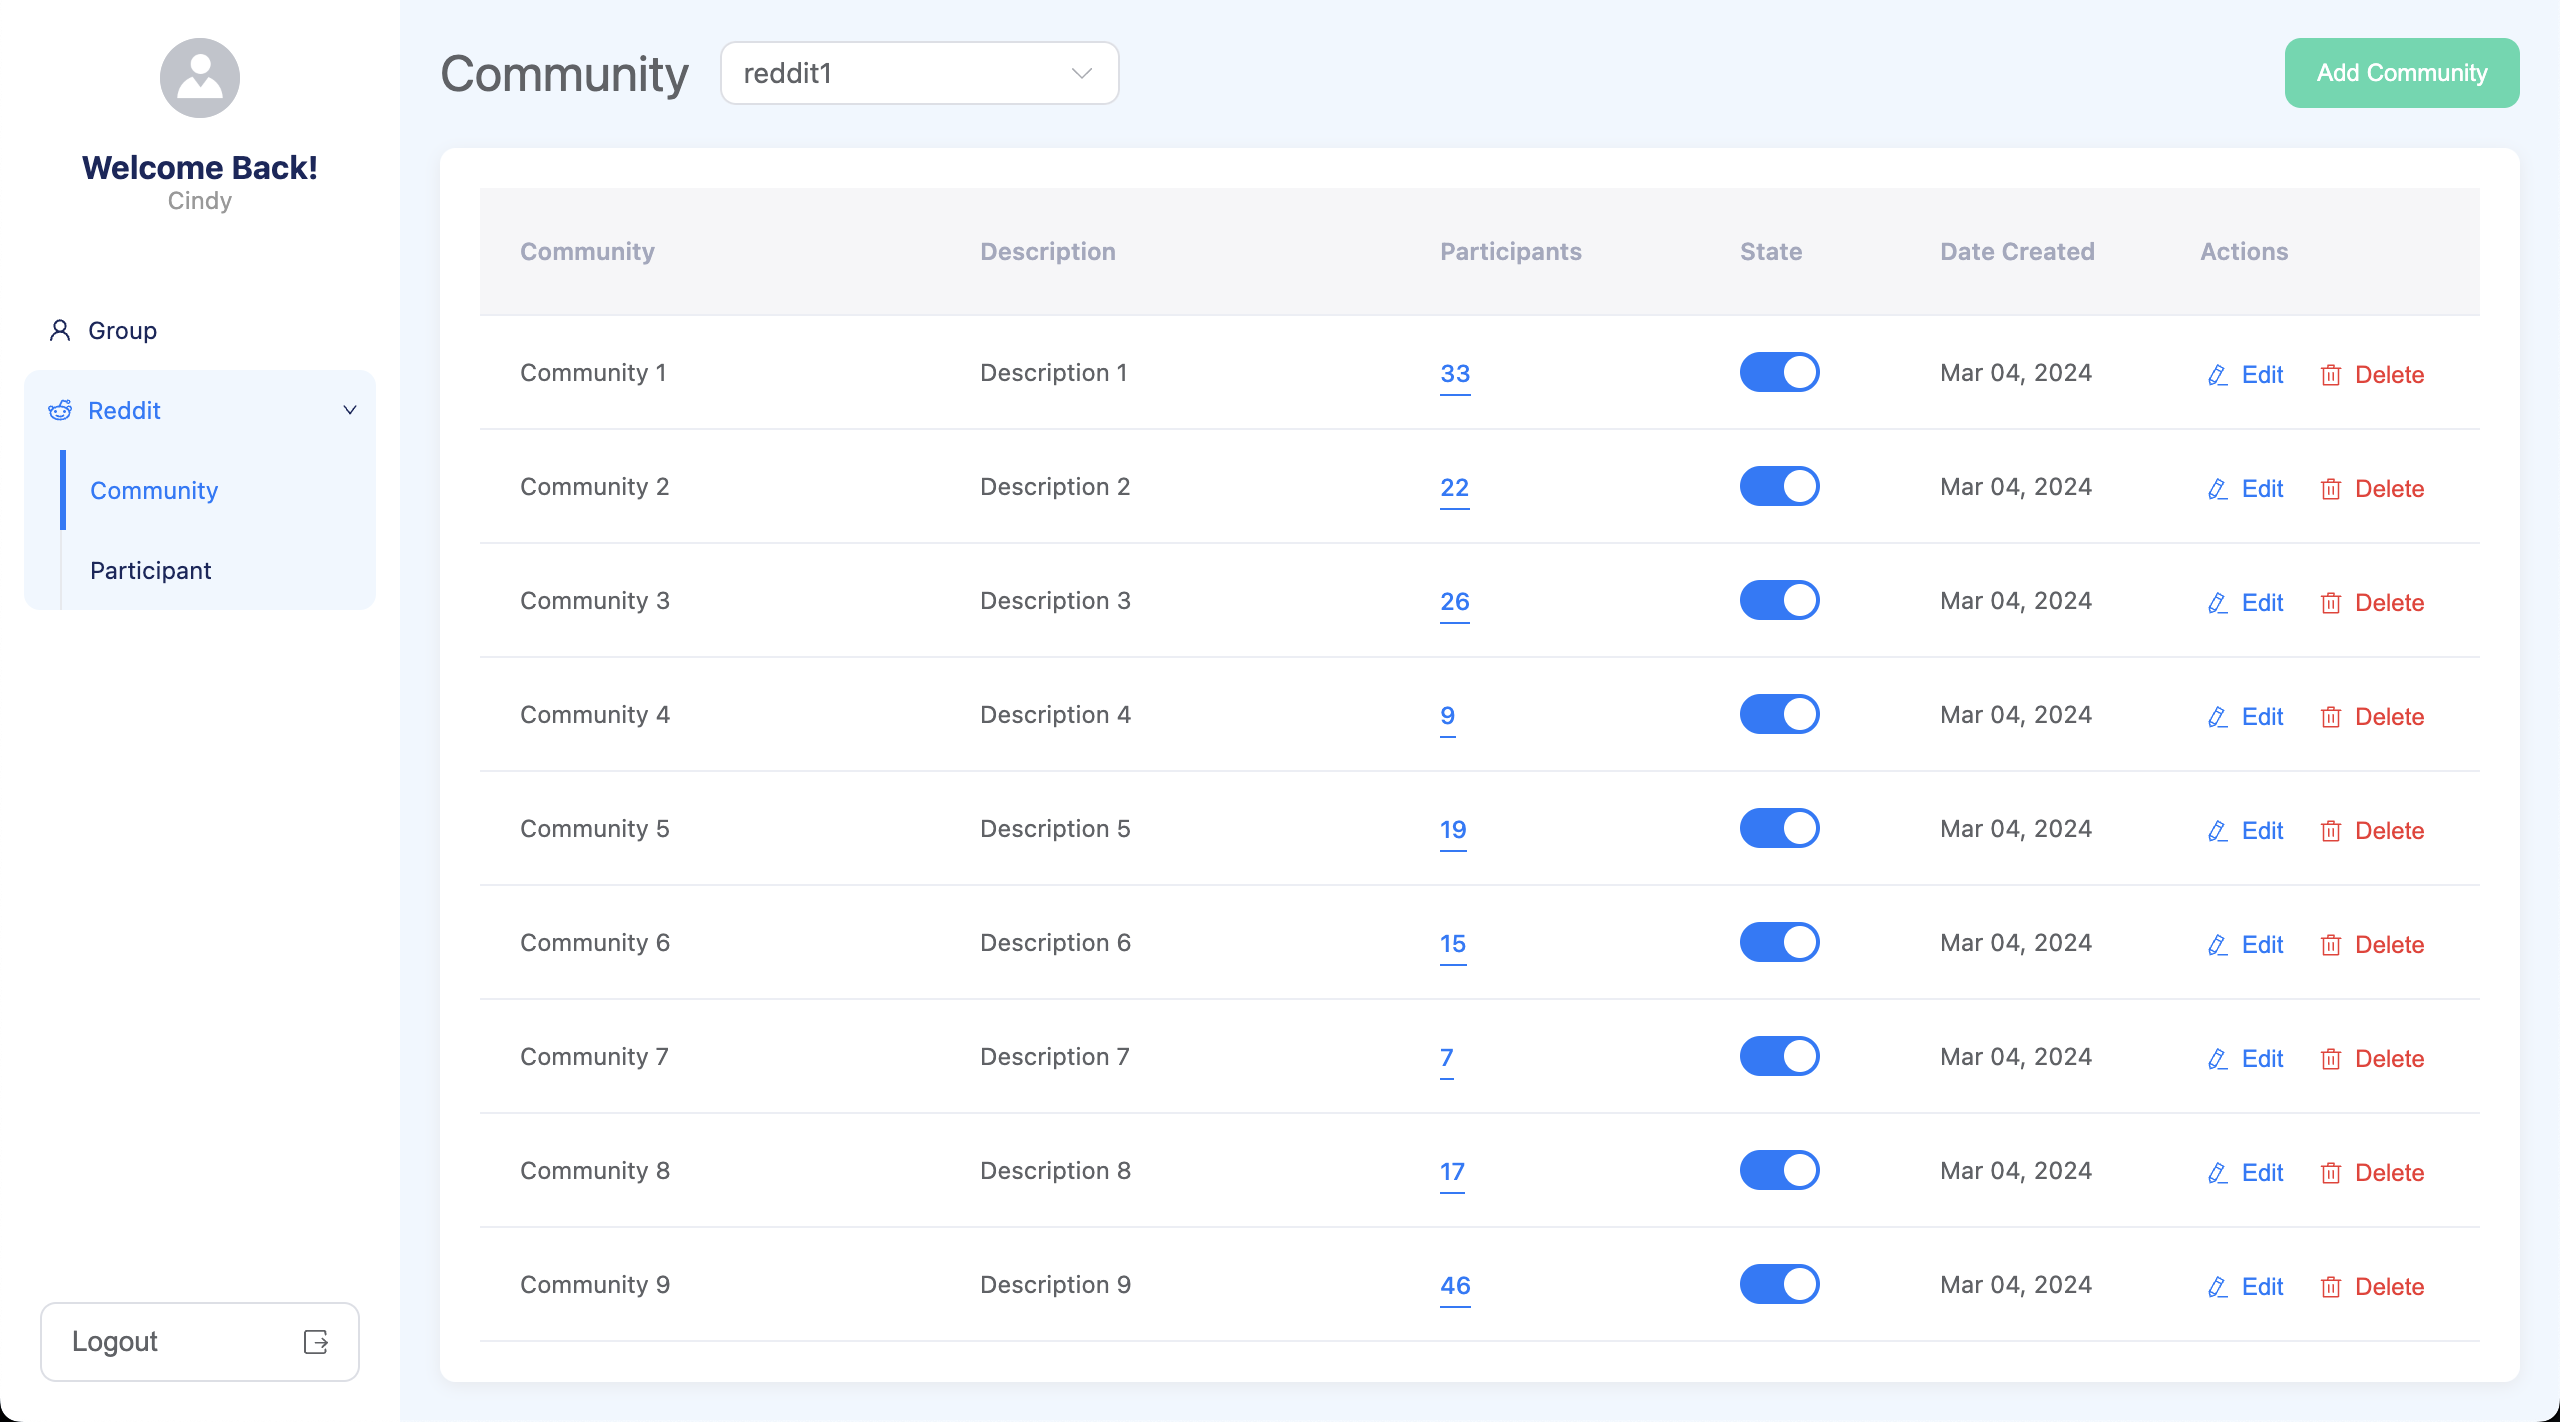Toggle the state switch for Community 9

[x=1779, y=1285]
